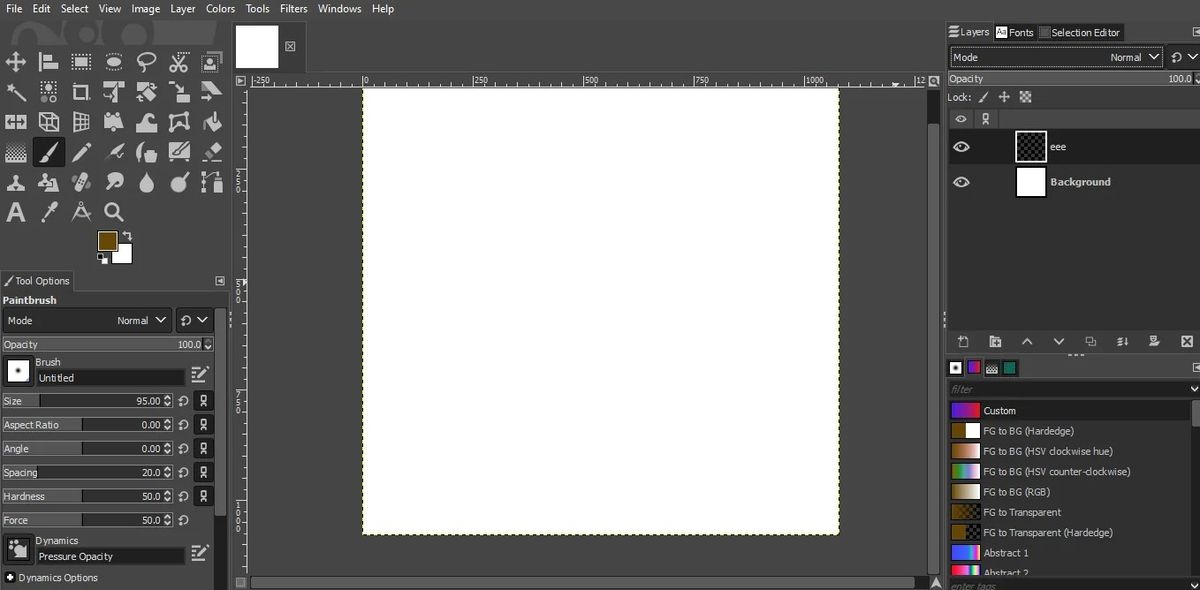Select the Move tool

tap(16, 62)
